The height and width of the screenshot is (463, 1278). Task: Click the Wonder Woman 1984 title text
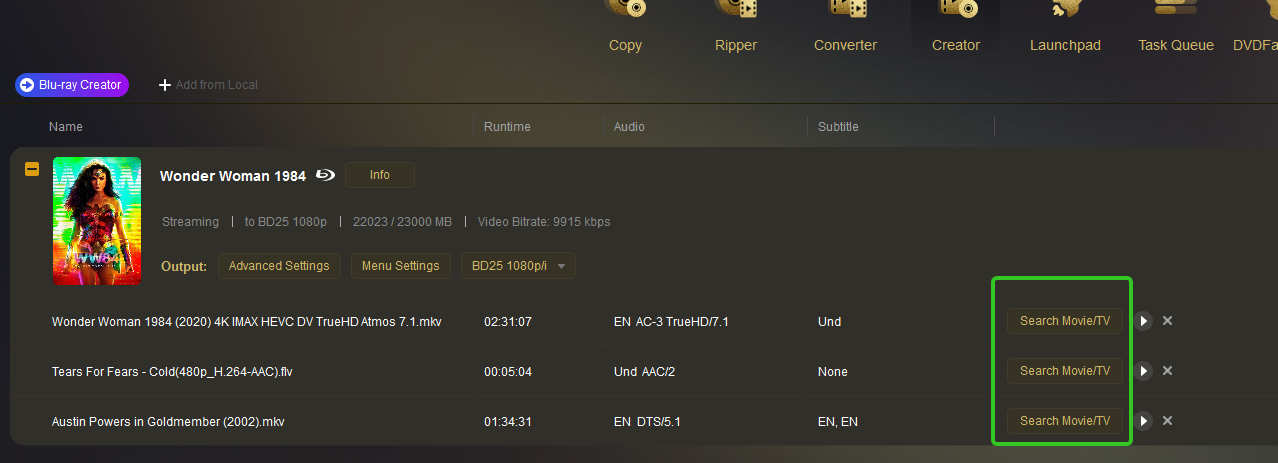(233, 176)
